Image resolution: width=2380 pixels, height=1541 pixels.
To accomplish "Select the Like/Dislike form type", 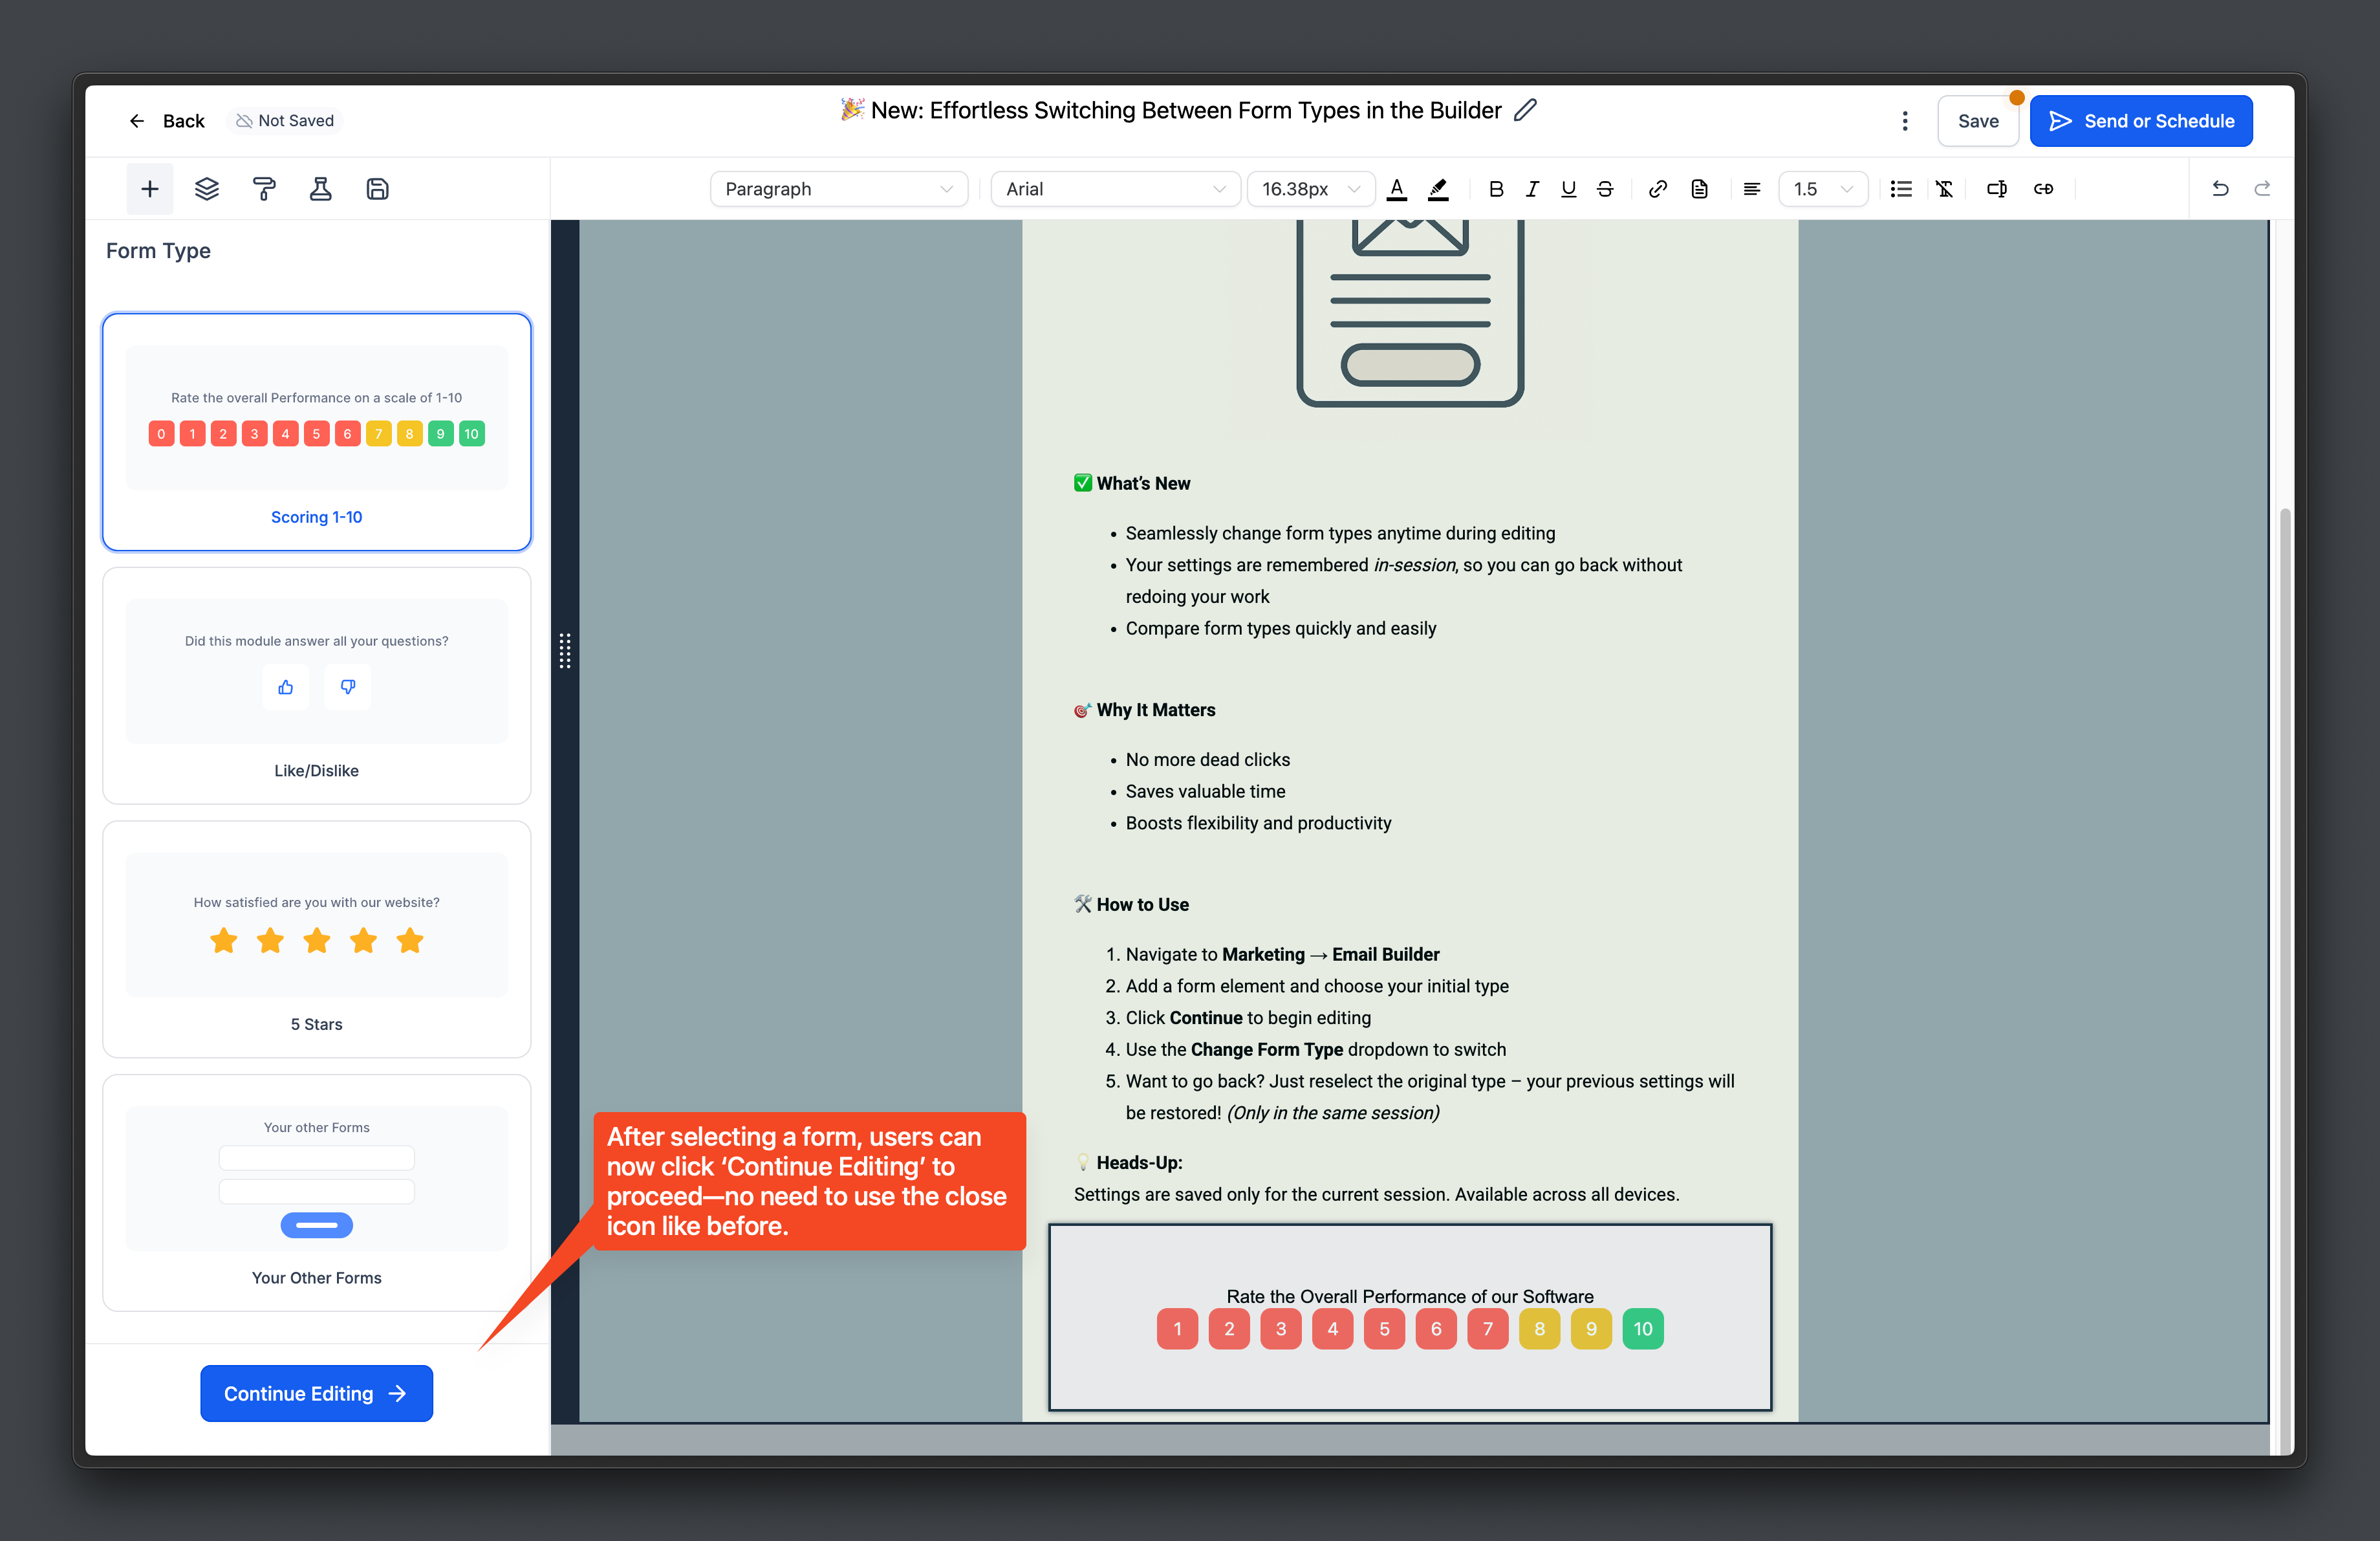I will pyautogui.click(x=316, y=685).
